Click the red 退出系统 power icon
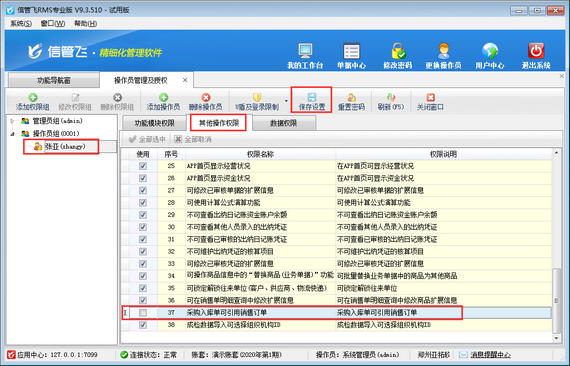This screenshot has width=570, height=366. tap(536, 51)
